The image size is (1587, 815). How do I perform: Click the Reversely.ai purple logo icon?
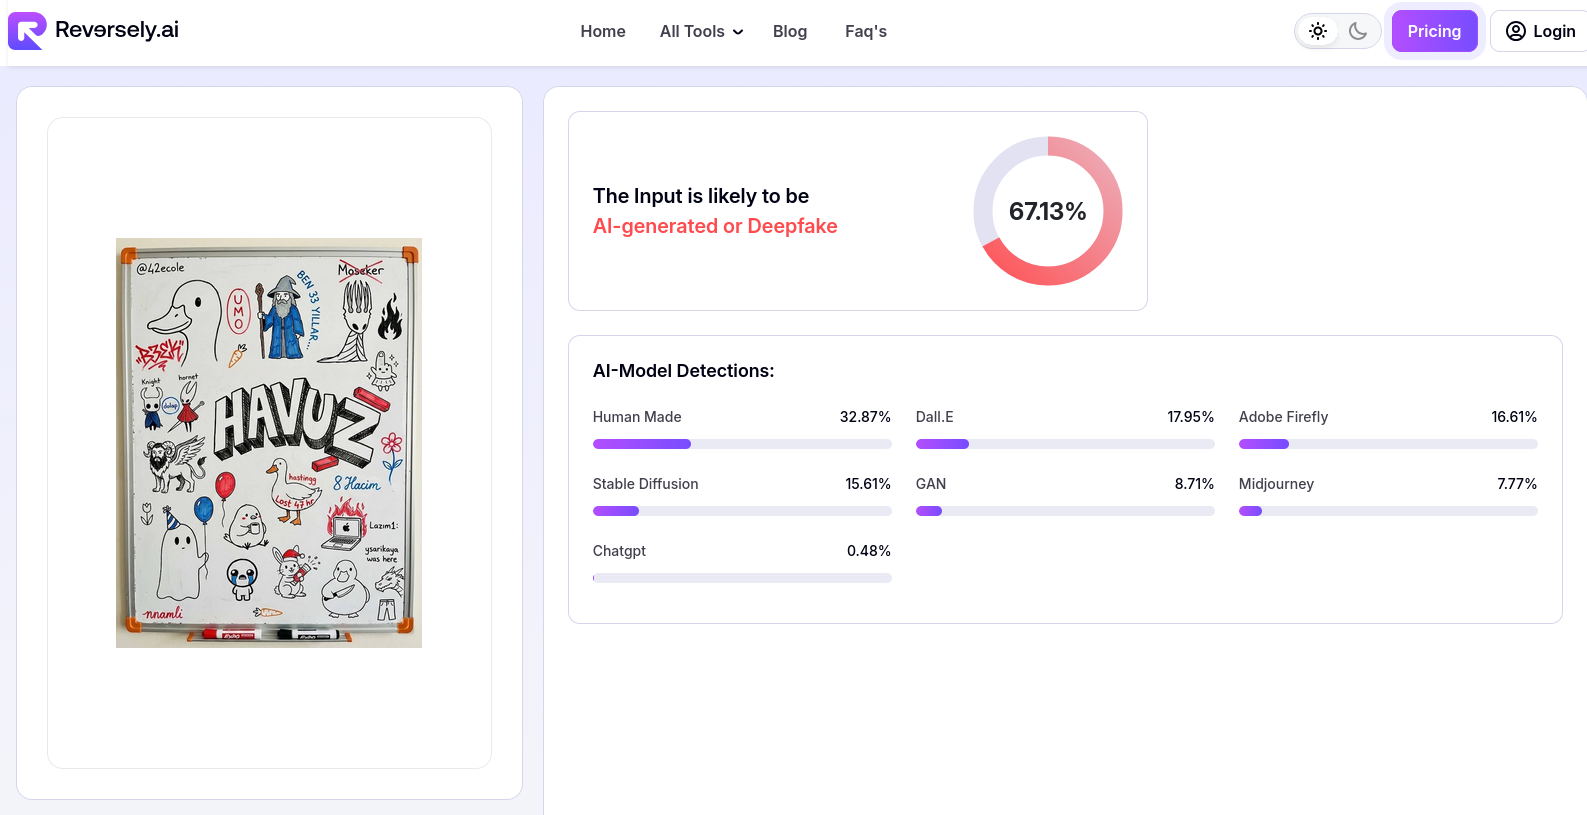27,31
